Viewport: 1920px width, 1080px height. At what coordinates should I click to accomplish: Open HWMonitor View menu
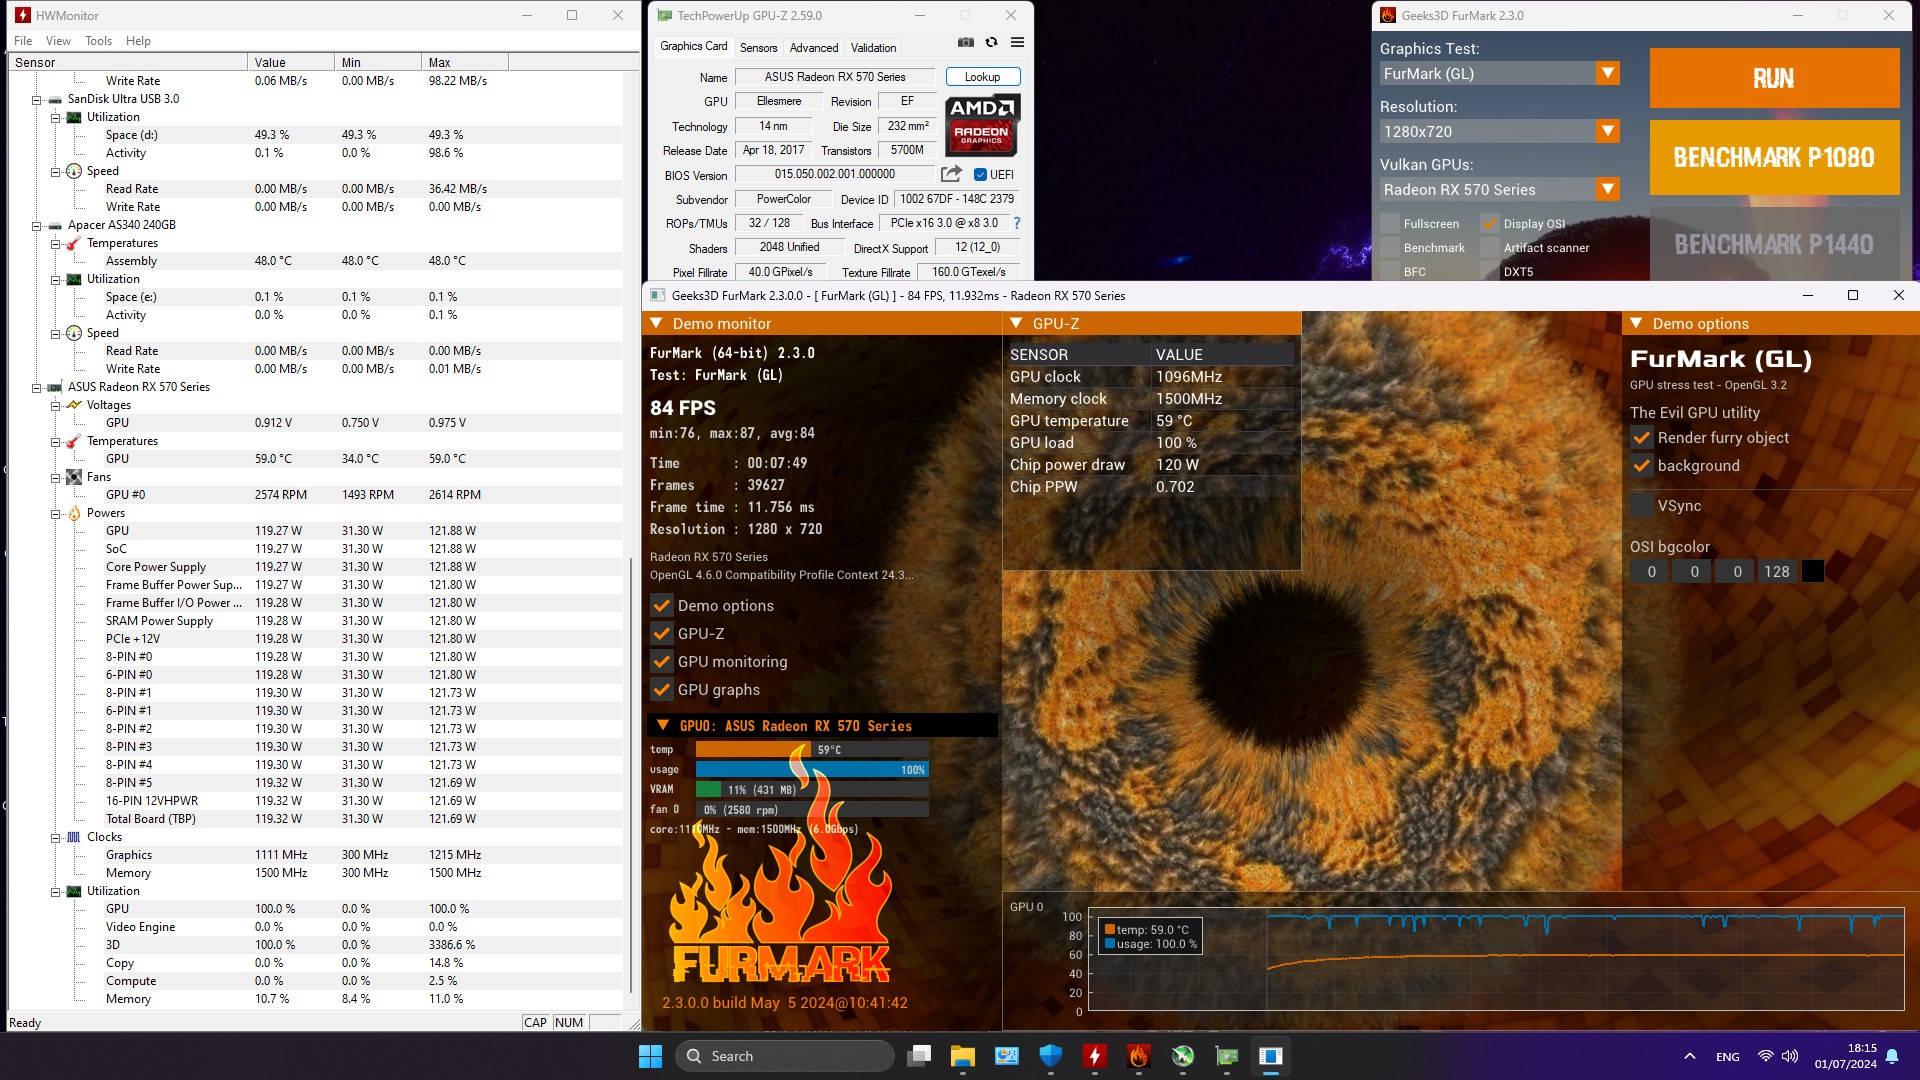pos(58,41)
